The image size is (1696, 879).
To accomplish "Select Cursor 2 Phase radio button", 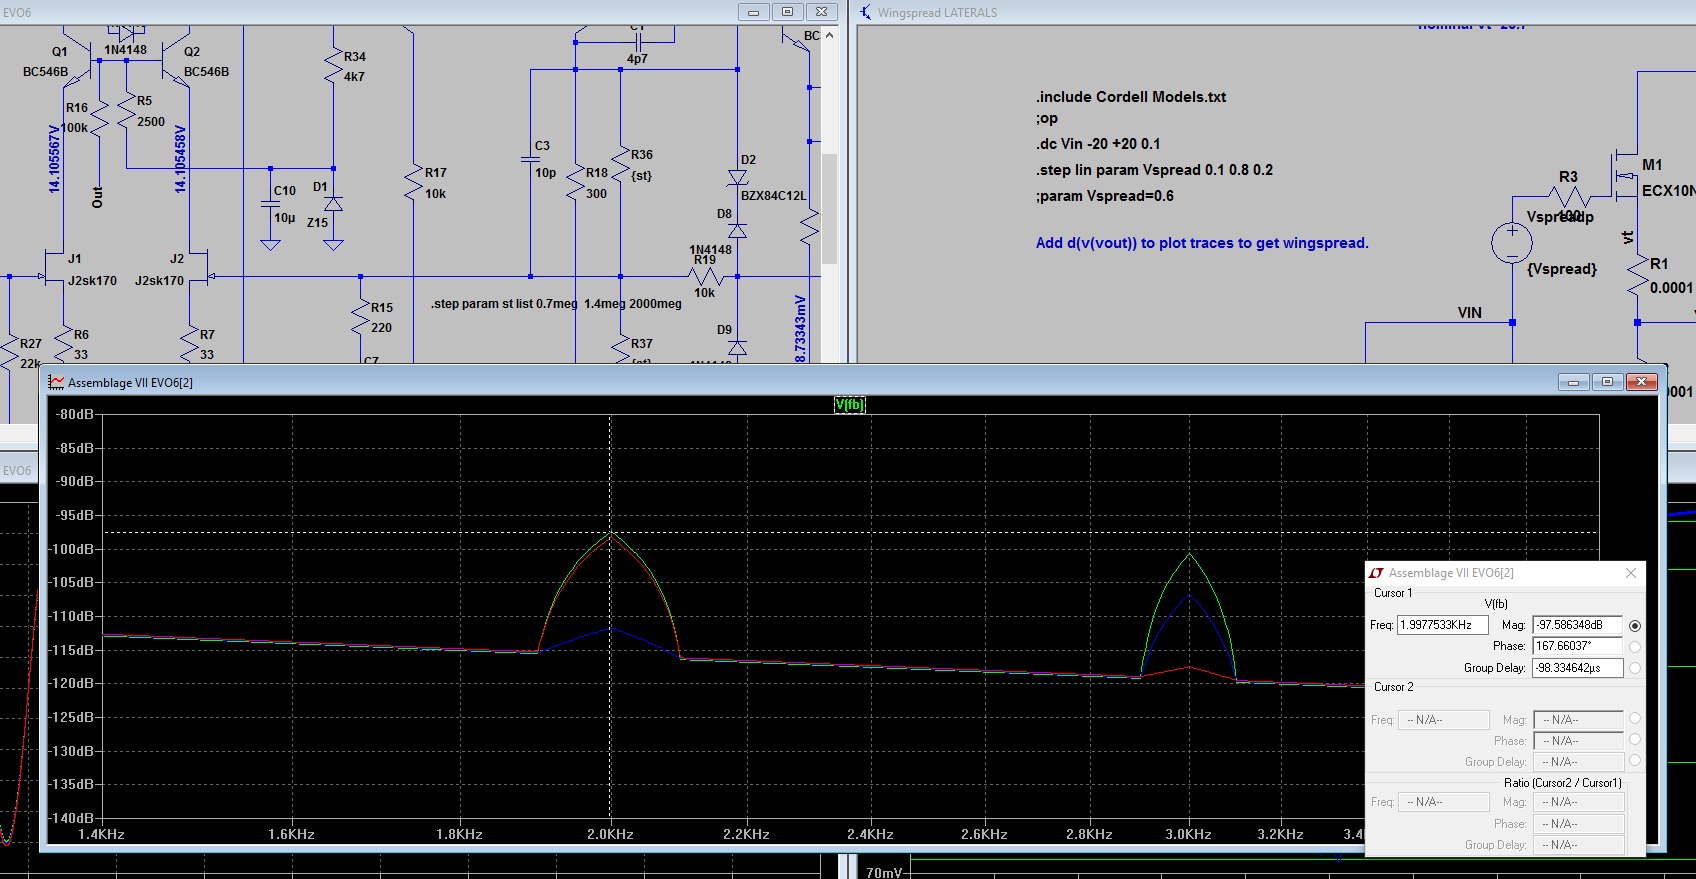I will pyautogui.click(x=1635, y=739).
